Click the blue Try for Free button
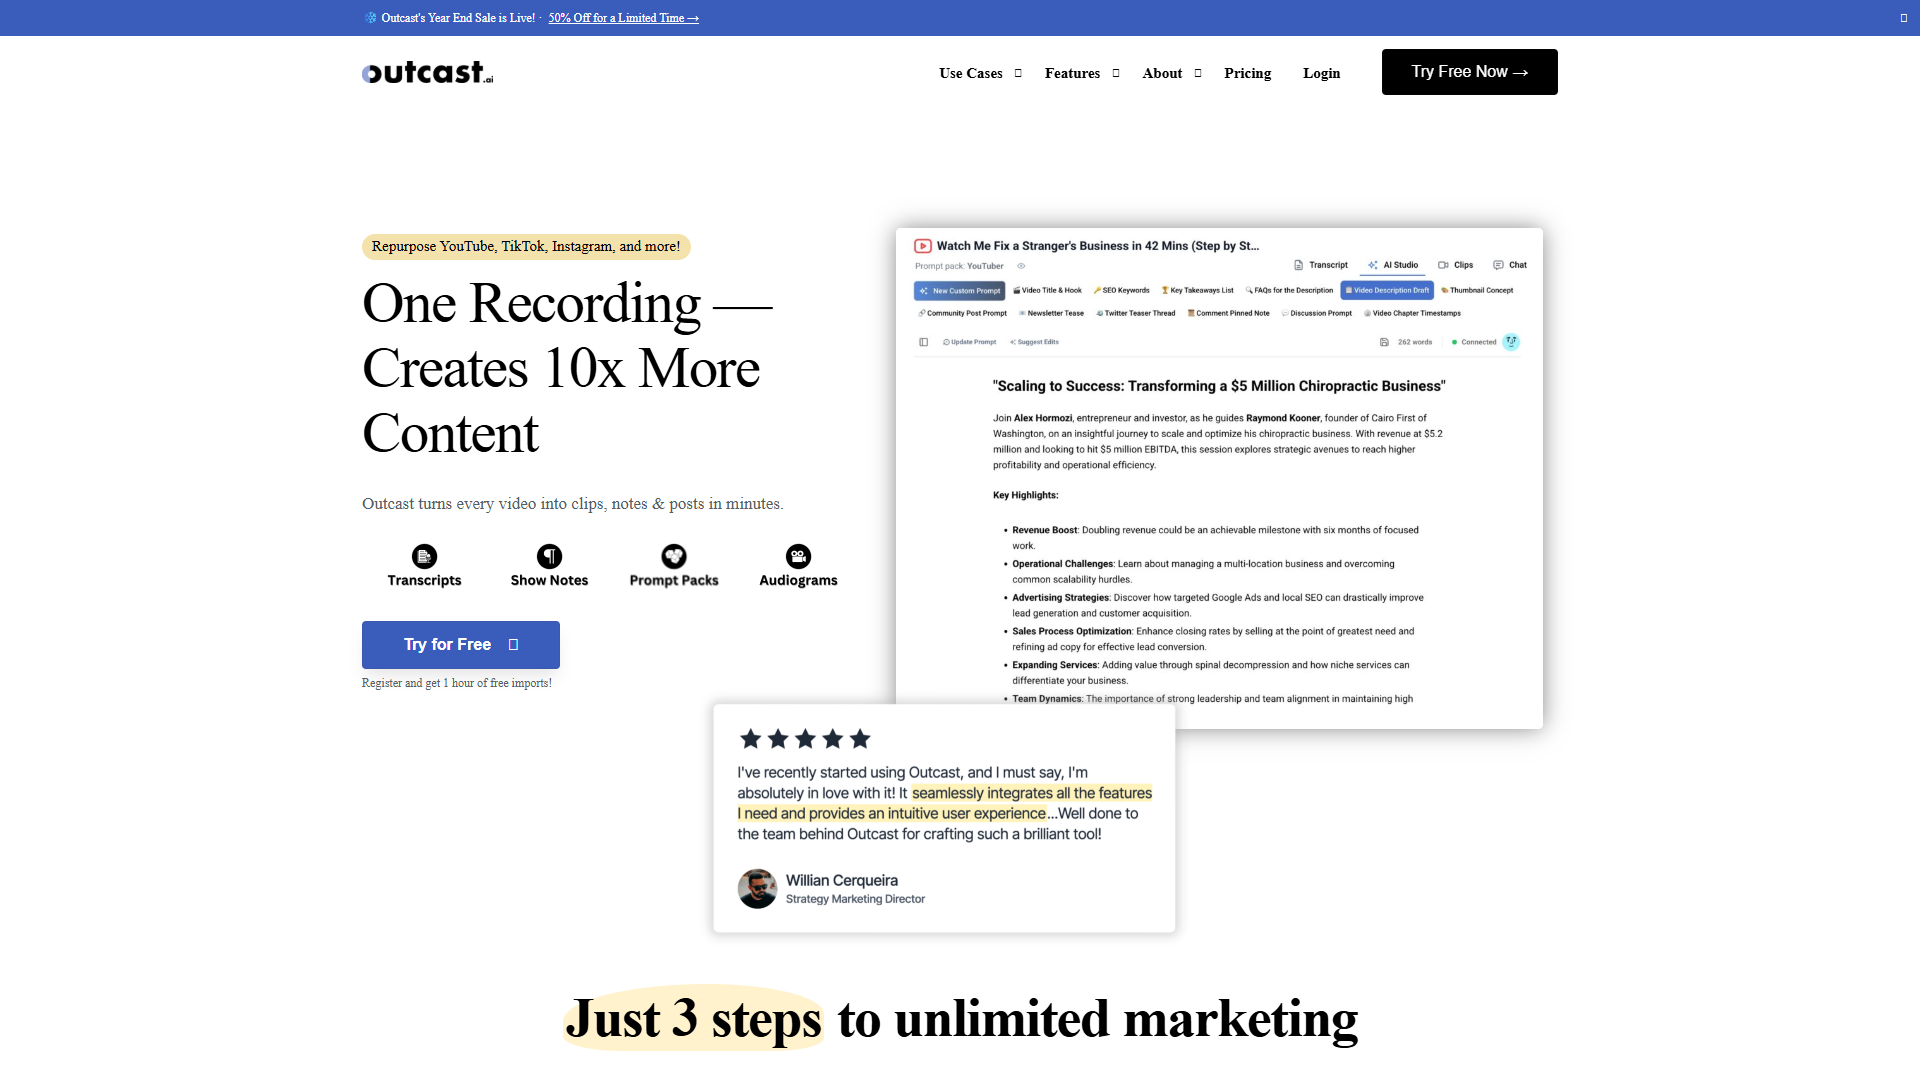 coord(461,645)
